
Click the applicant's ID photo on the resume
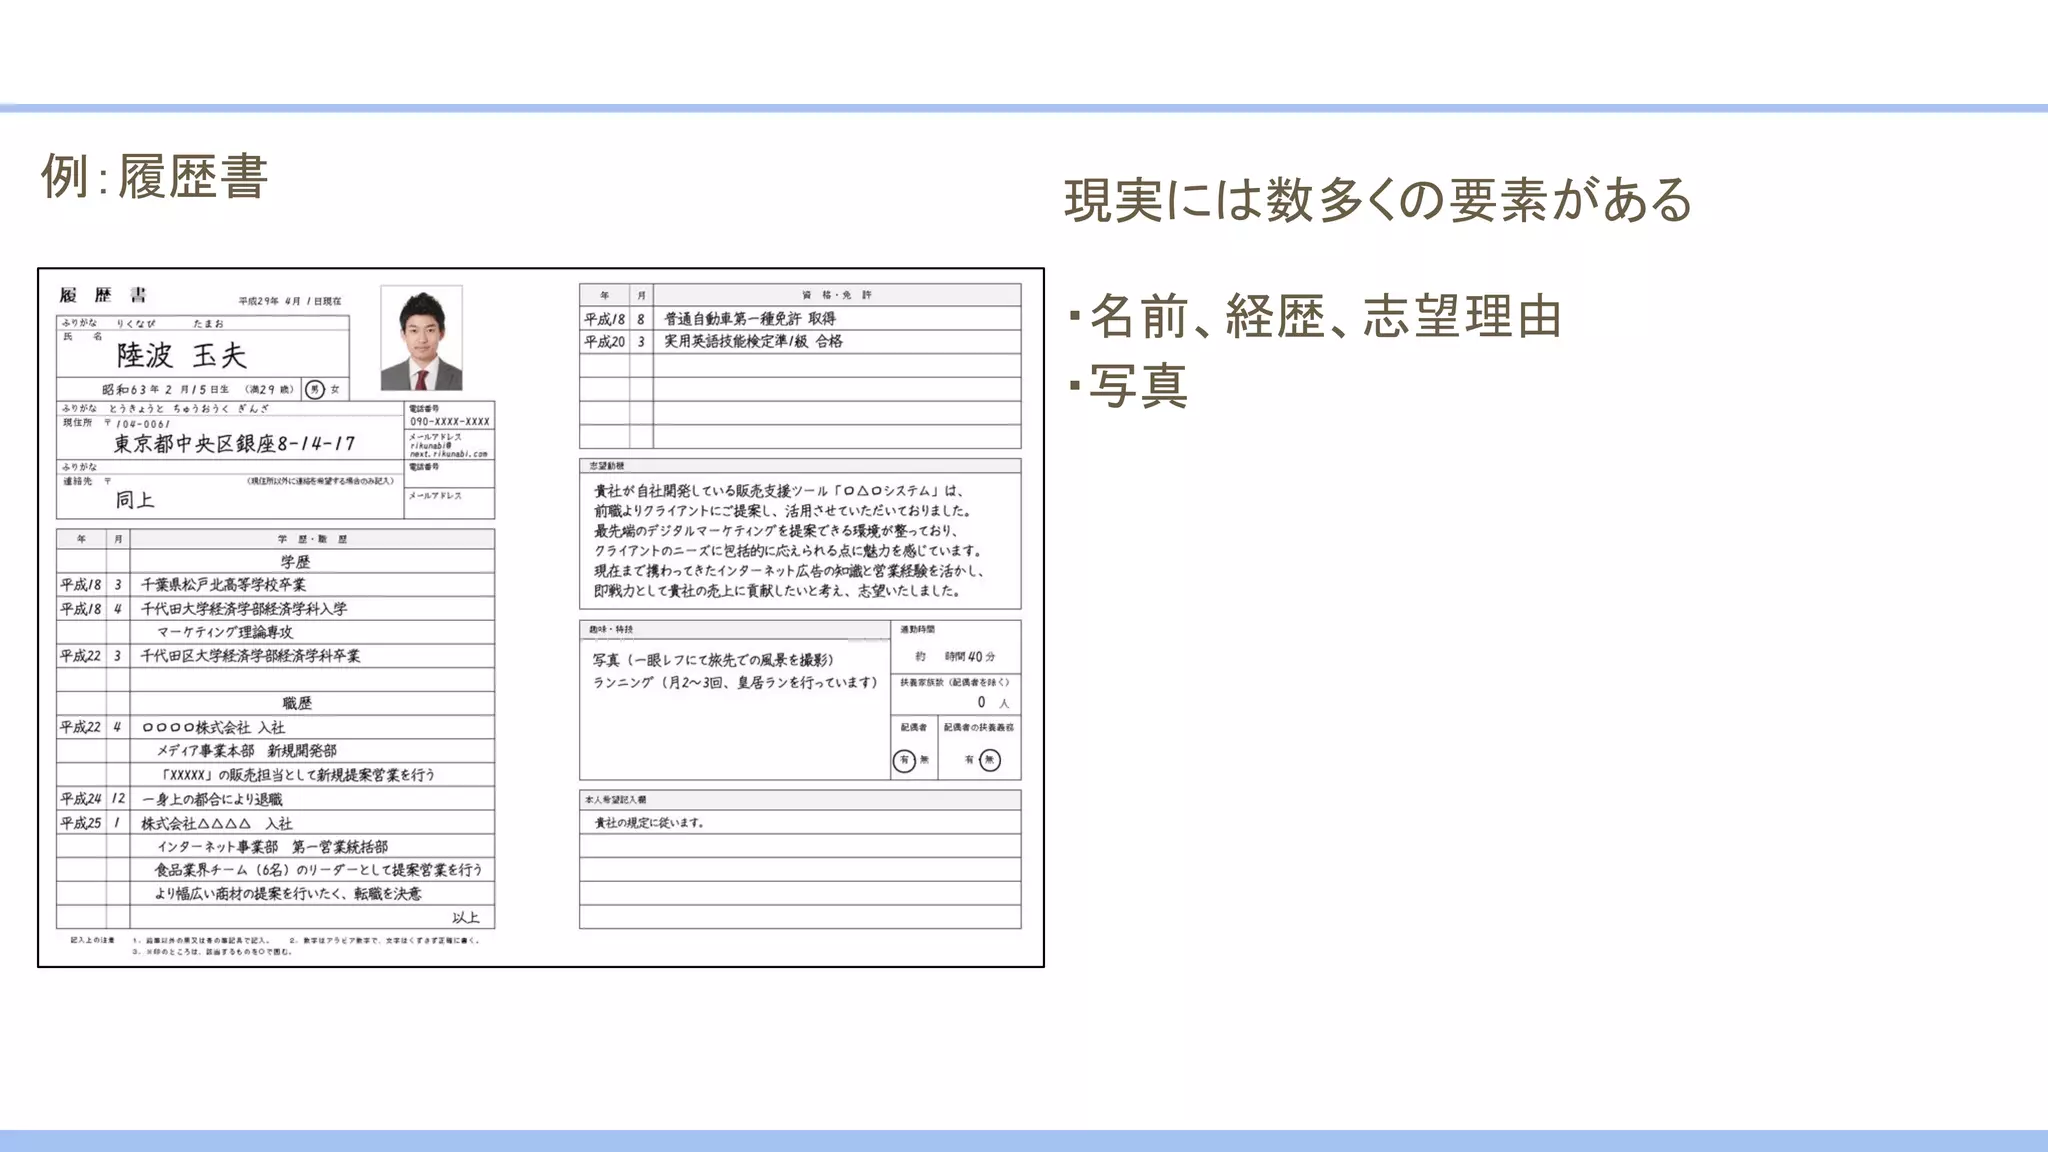[421, 338]
